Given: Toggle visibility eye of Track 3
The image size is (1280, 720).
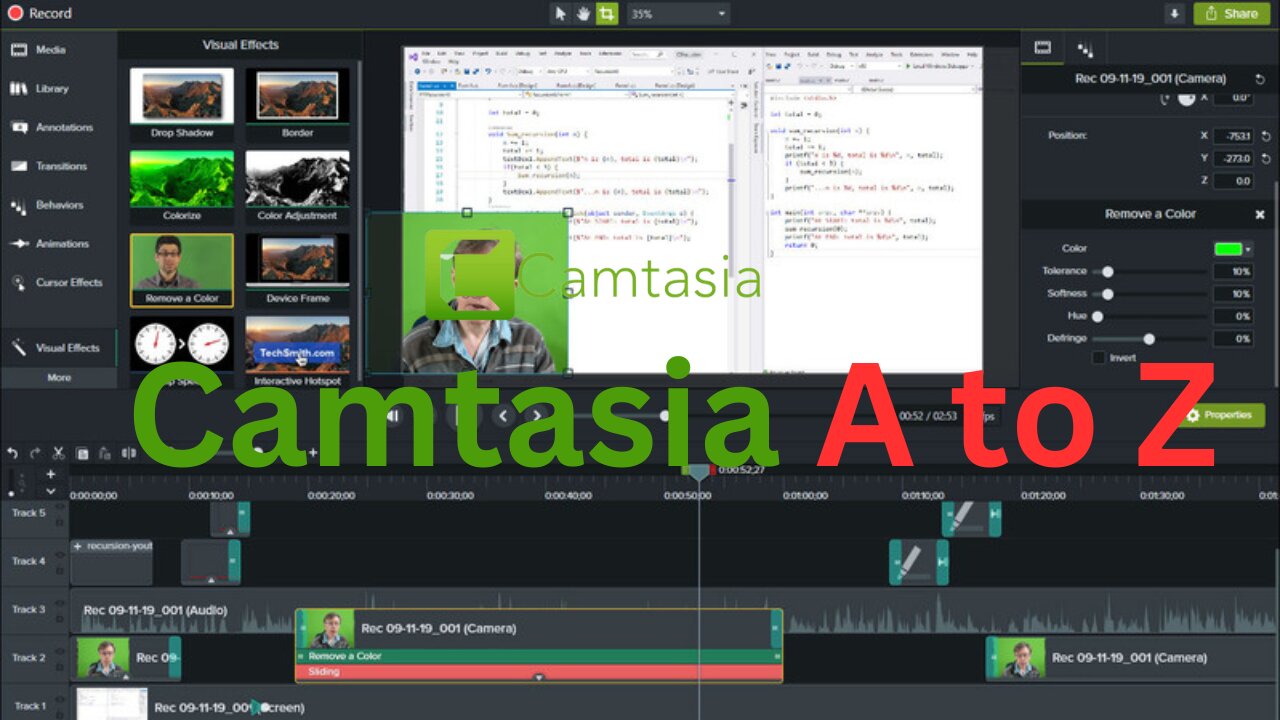Looking at the screenshot, I should click(x=59, y=602).
